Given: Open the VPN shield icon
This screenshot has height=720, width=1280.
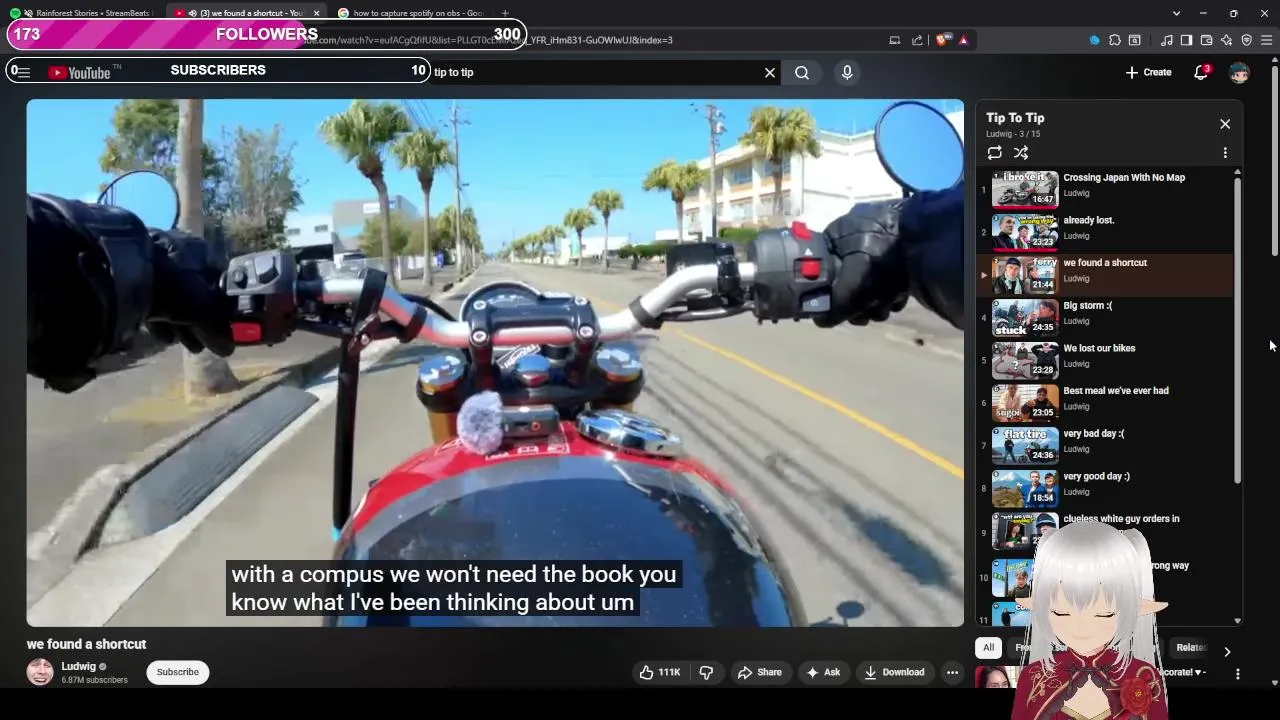Looking at the screenshot, I should [x=1246, y=40].
